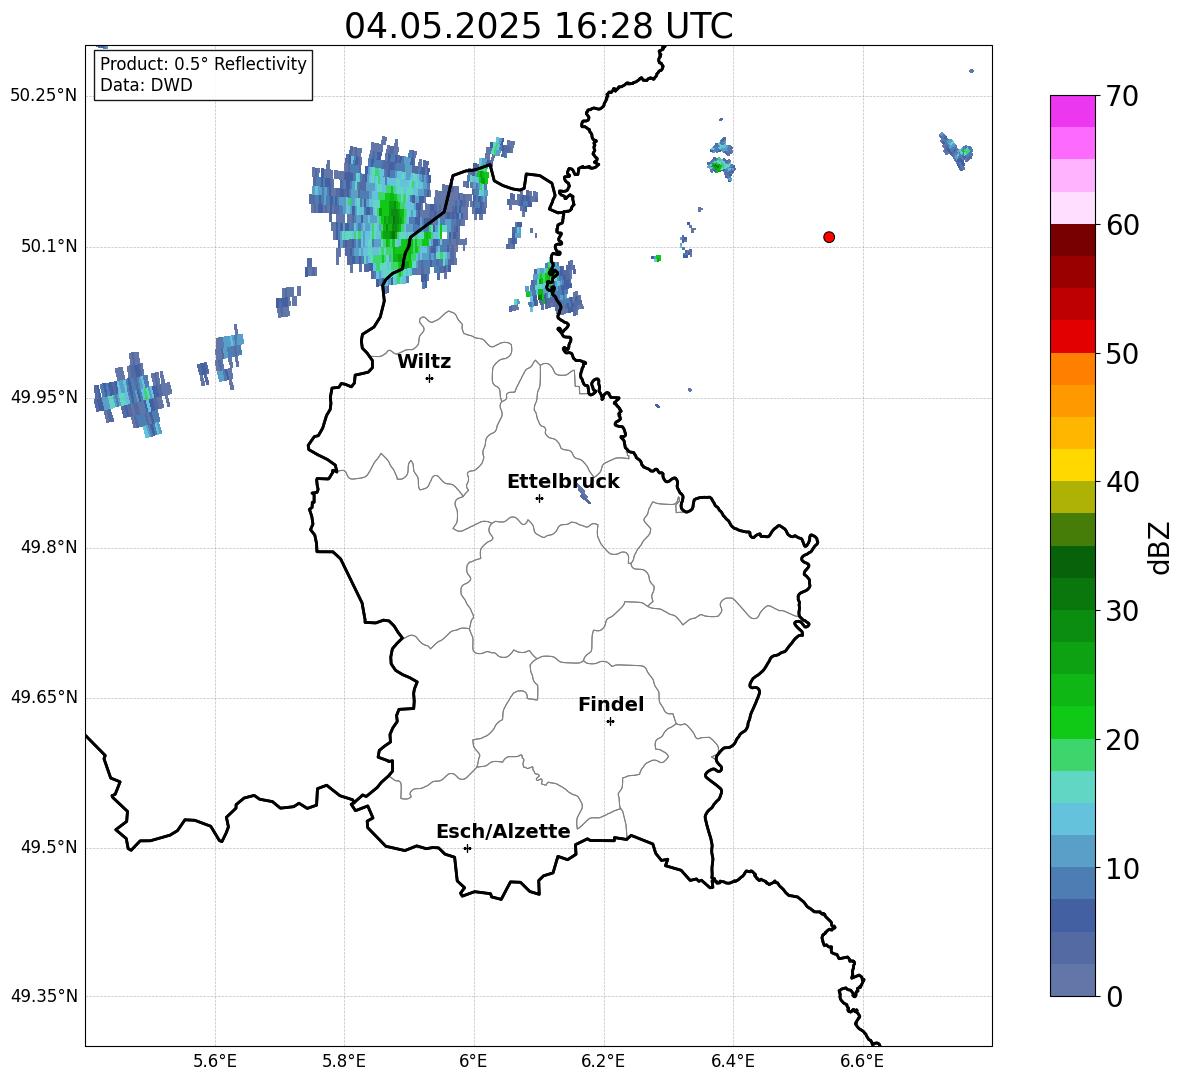Viewport: 1184px width, 1081px height.
Task: Click the colorbar tick value 60
Action: coord(1122,225)
